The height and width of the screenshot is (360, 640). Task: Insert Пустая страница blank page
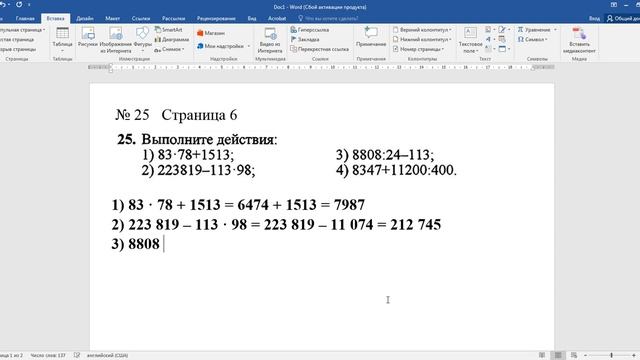point(17,40)
